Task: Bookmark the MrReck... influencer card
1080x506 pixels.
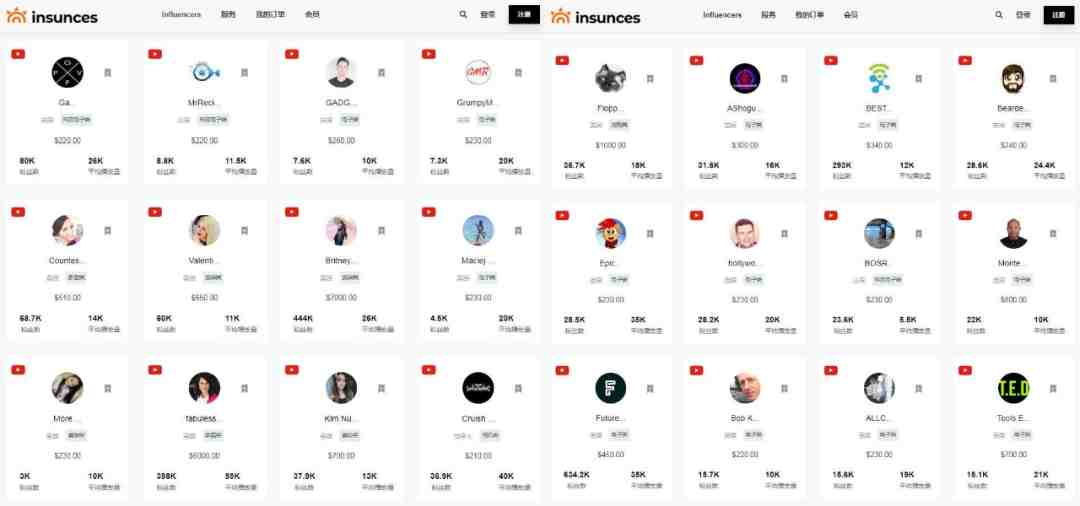Action: click(245, 73)
